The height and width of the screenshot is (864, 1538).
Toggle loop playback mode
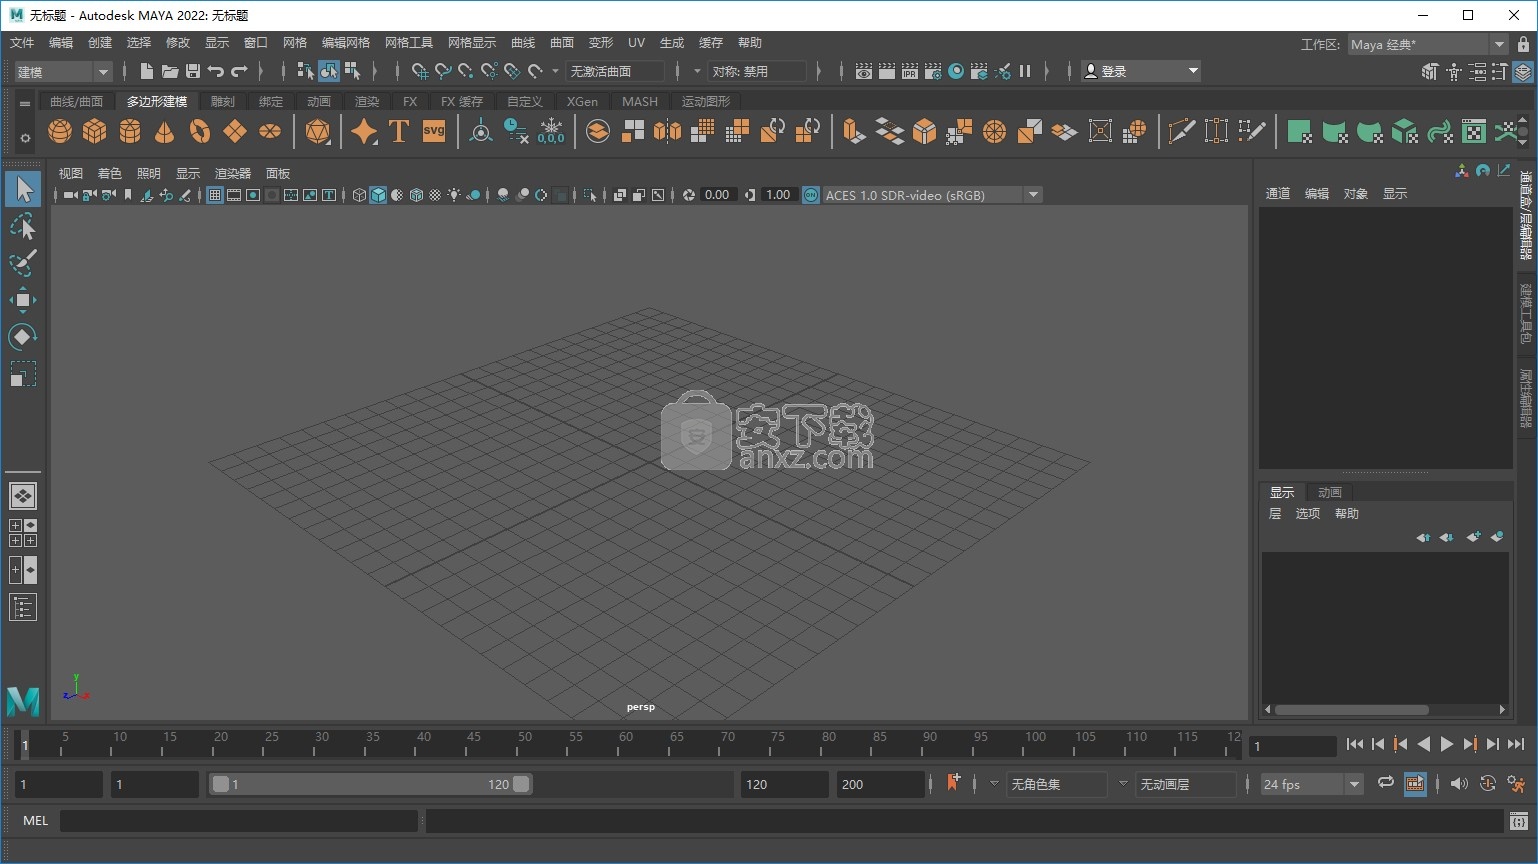tap(1386, 784)
